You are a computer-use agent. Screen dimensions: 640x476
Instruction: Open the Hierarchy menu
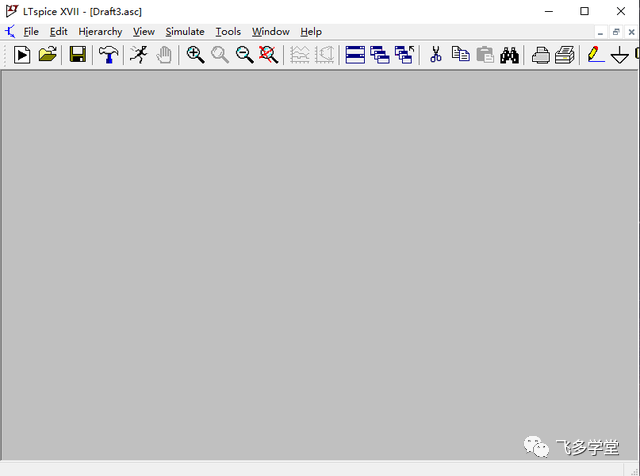[x=100, y=32]
